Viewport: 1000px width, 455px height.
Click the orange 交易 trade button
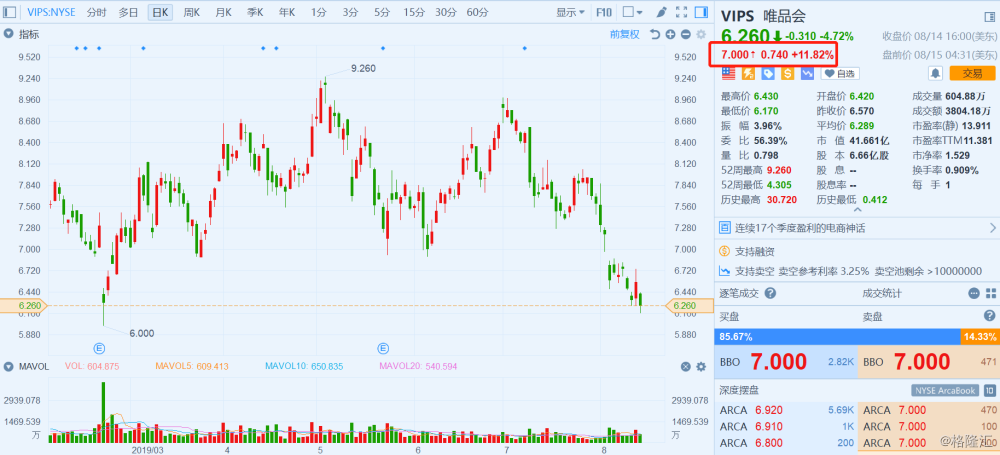(x=973, y=73)
